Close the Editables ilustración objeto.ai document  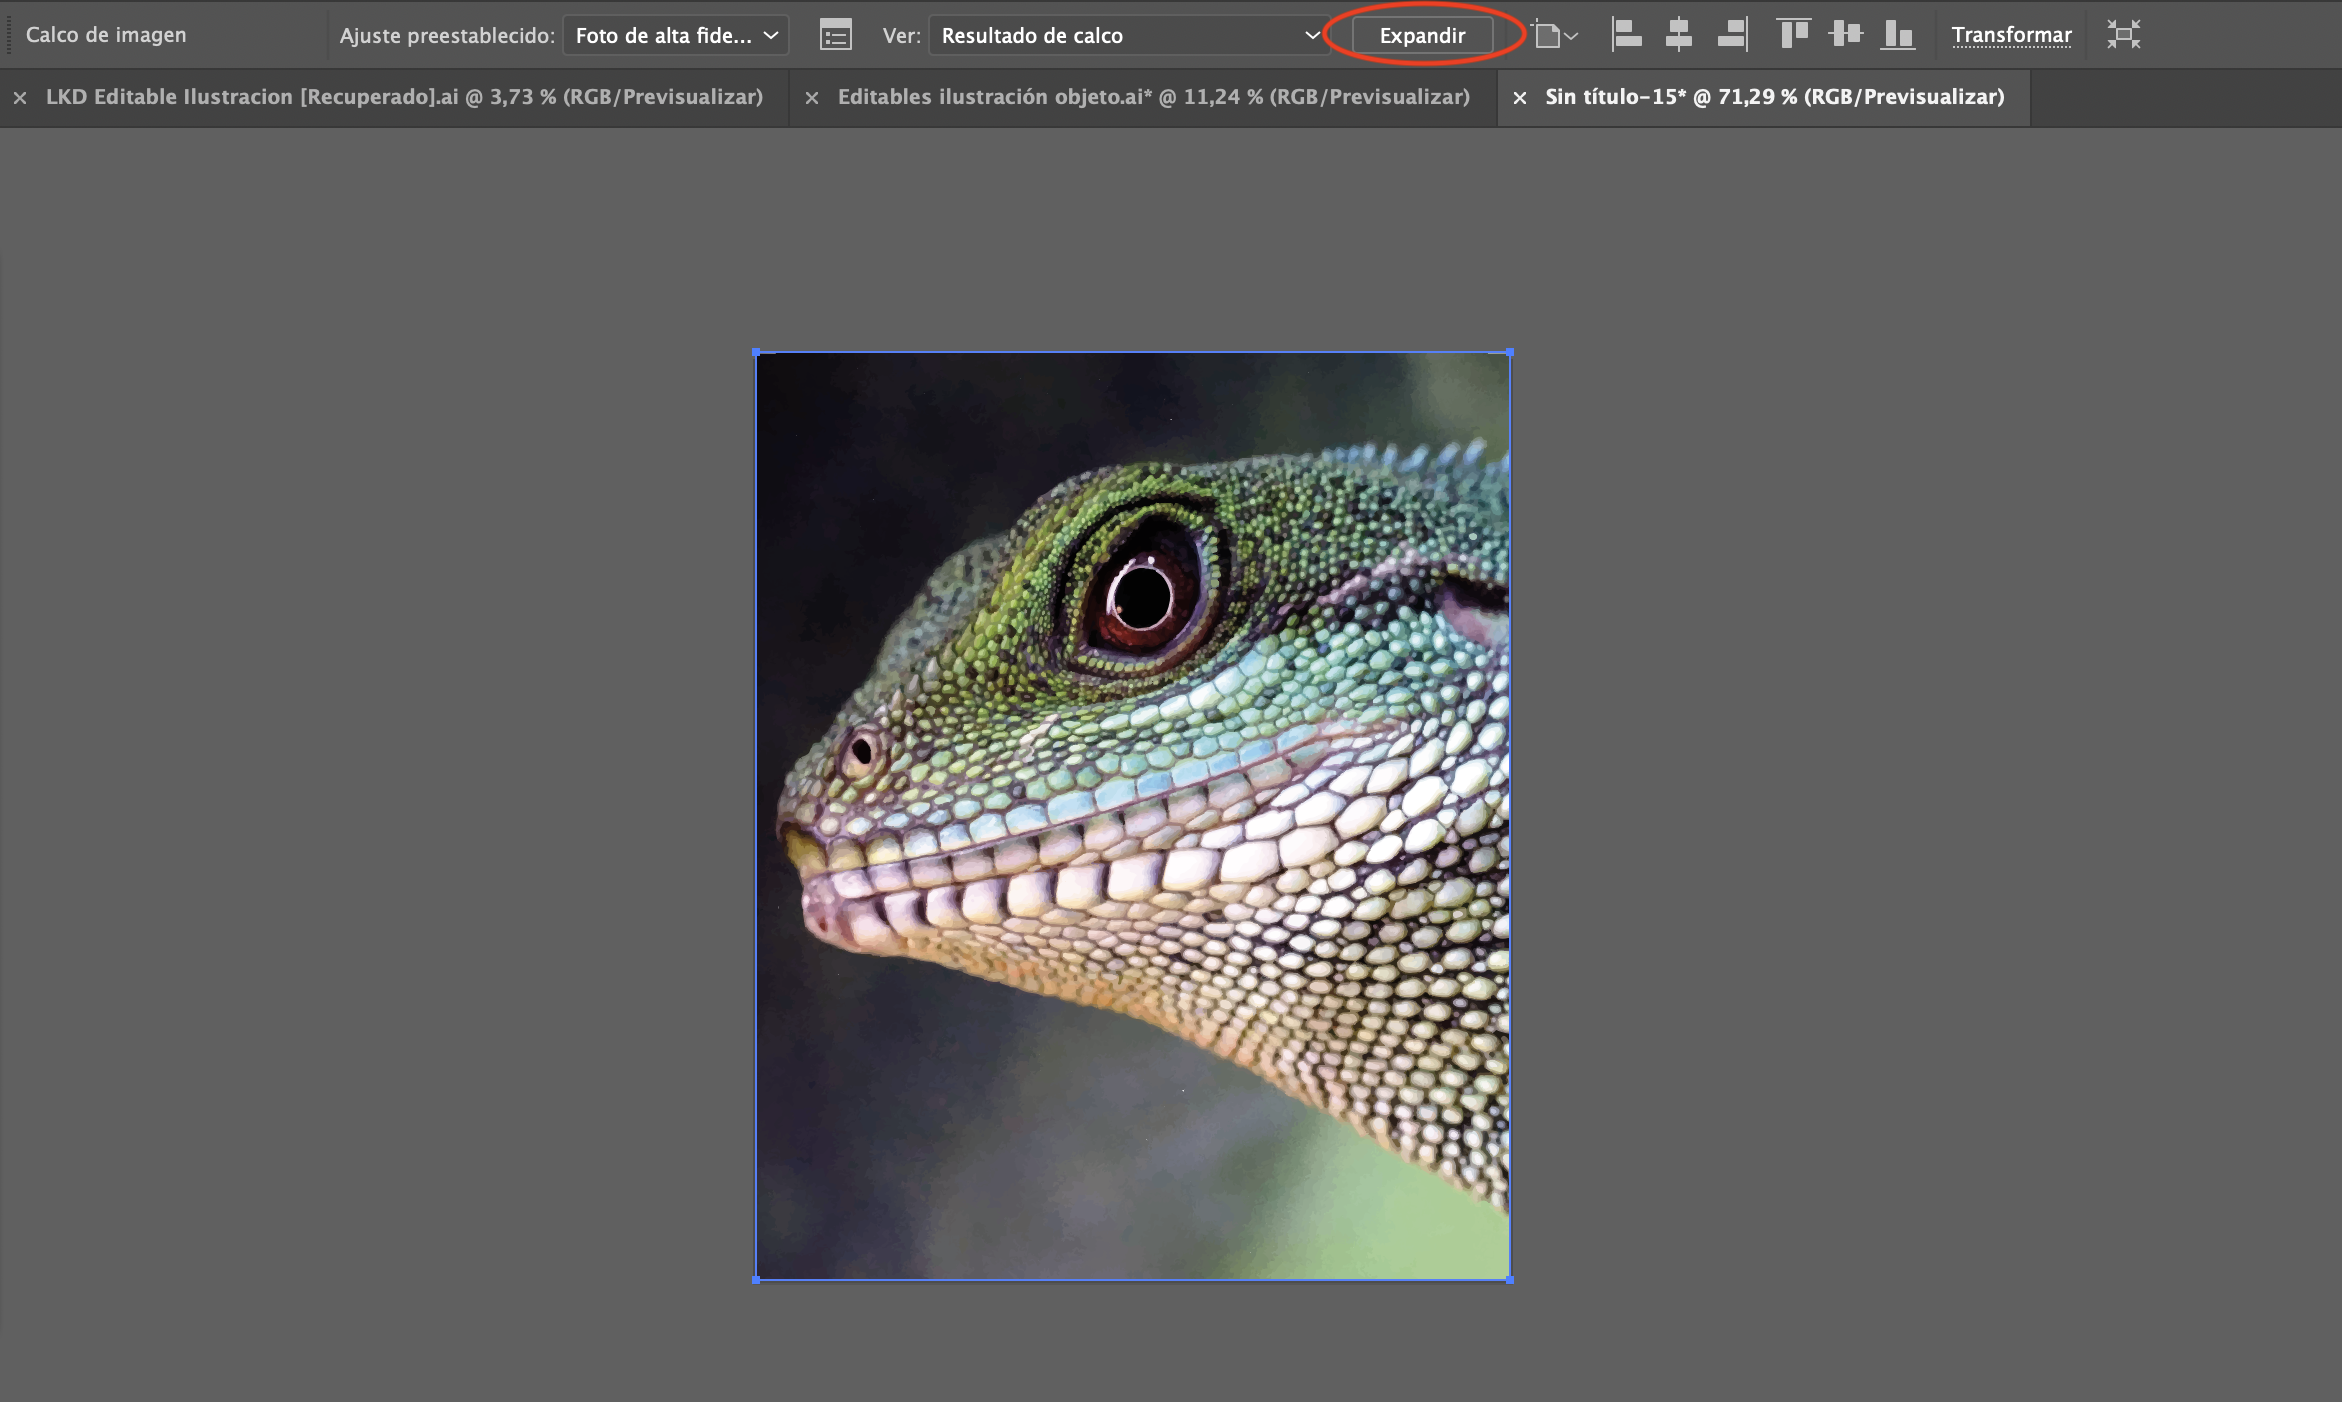(x=812, y=97)
